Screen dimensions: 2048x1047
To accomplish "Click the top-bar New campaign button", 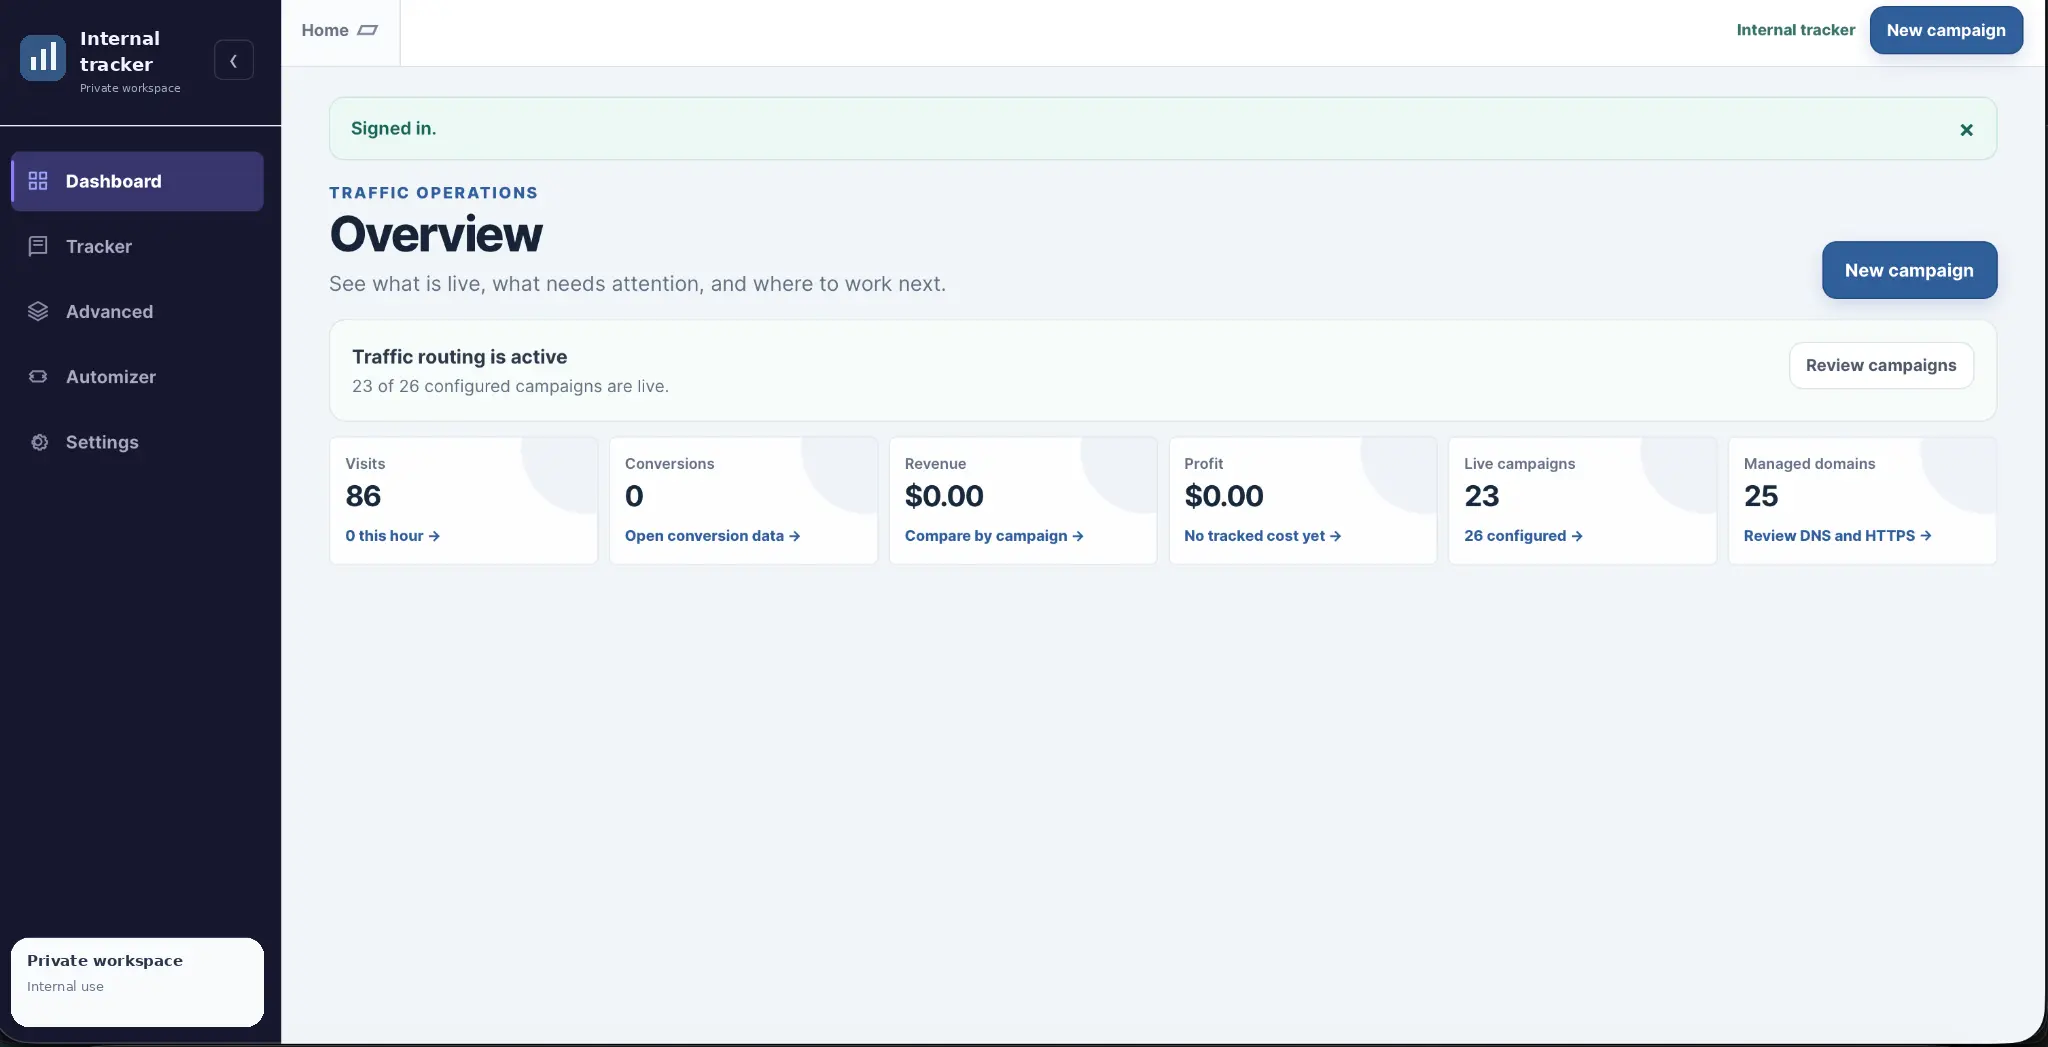I will pos(1946,30).
